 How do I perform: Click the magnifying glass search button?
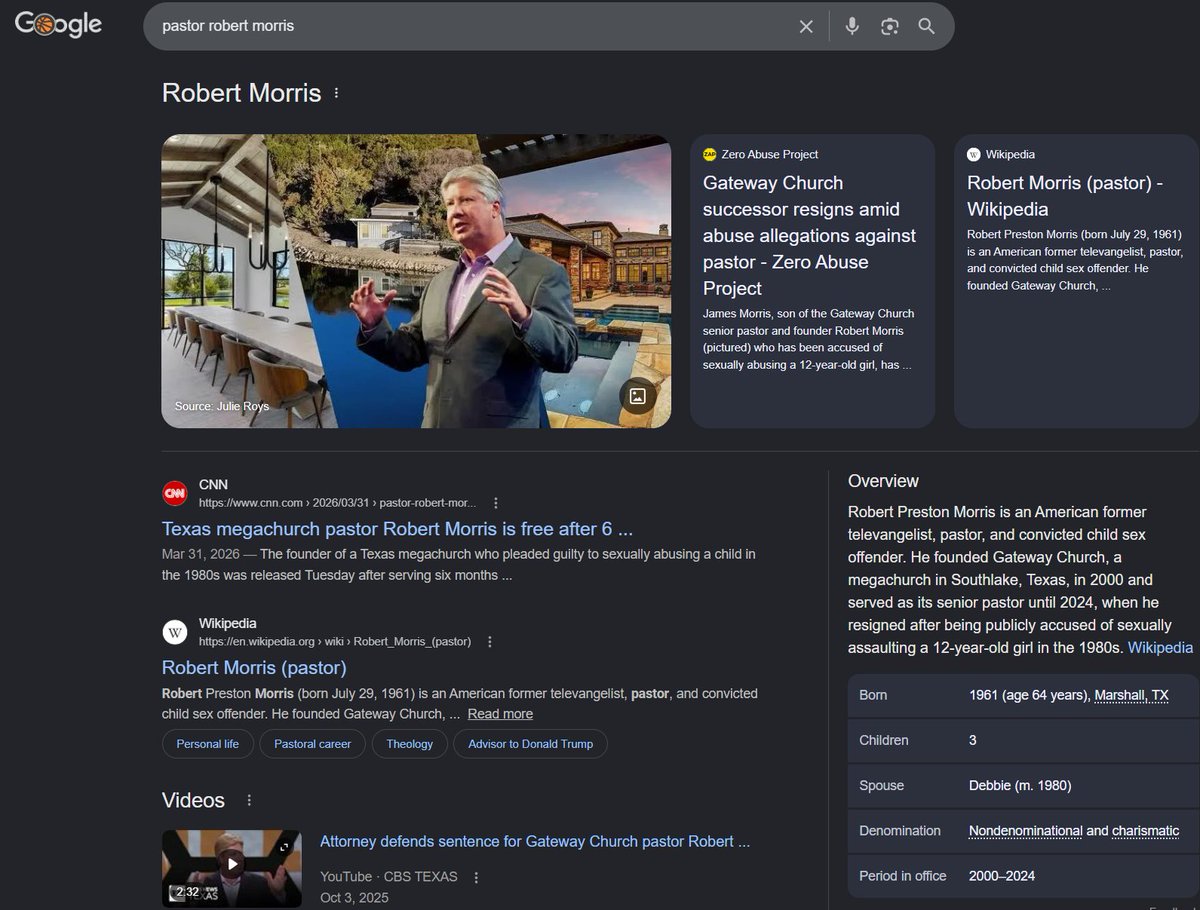[927, 27]
